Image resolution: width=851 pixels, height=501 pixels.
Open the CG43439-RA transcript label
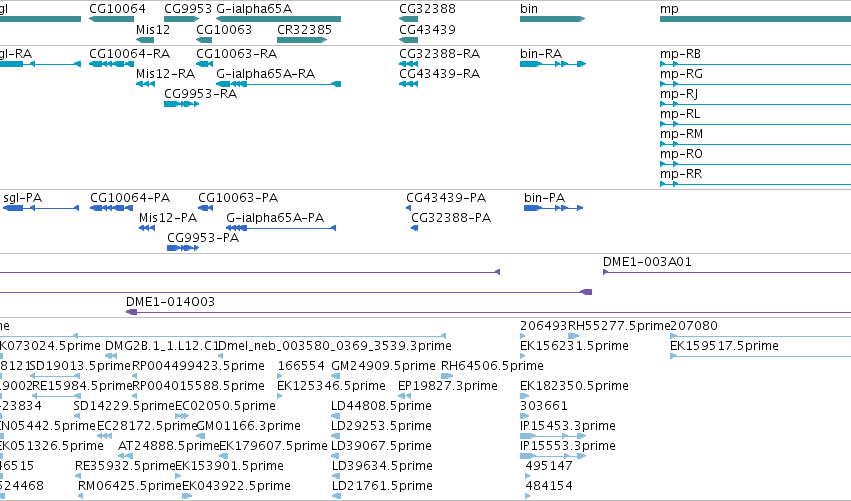[440, 73]
